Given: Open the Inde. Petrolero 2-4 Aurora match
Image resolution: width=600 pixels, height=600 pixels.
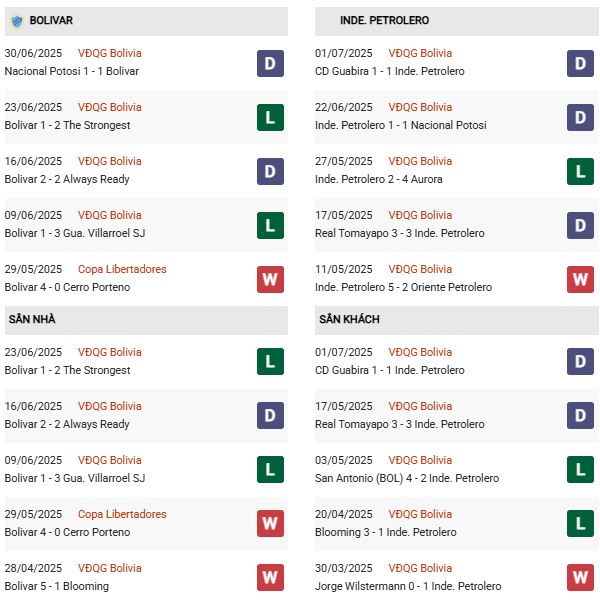Looking at the screenshot, I should tap(378, 179).
